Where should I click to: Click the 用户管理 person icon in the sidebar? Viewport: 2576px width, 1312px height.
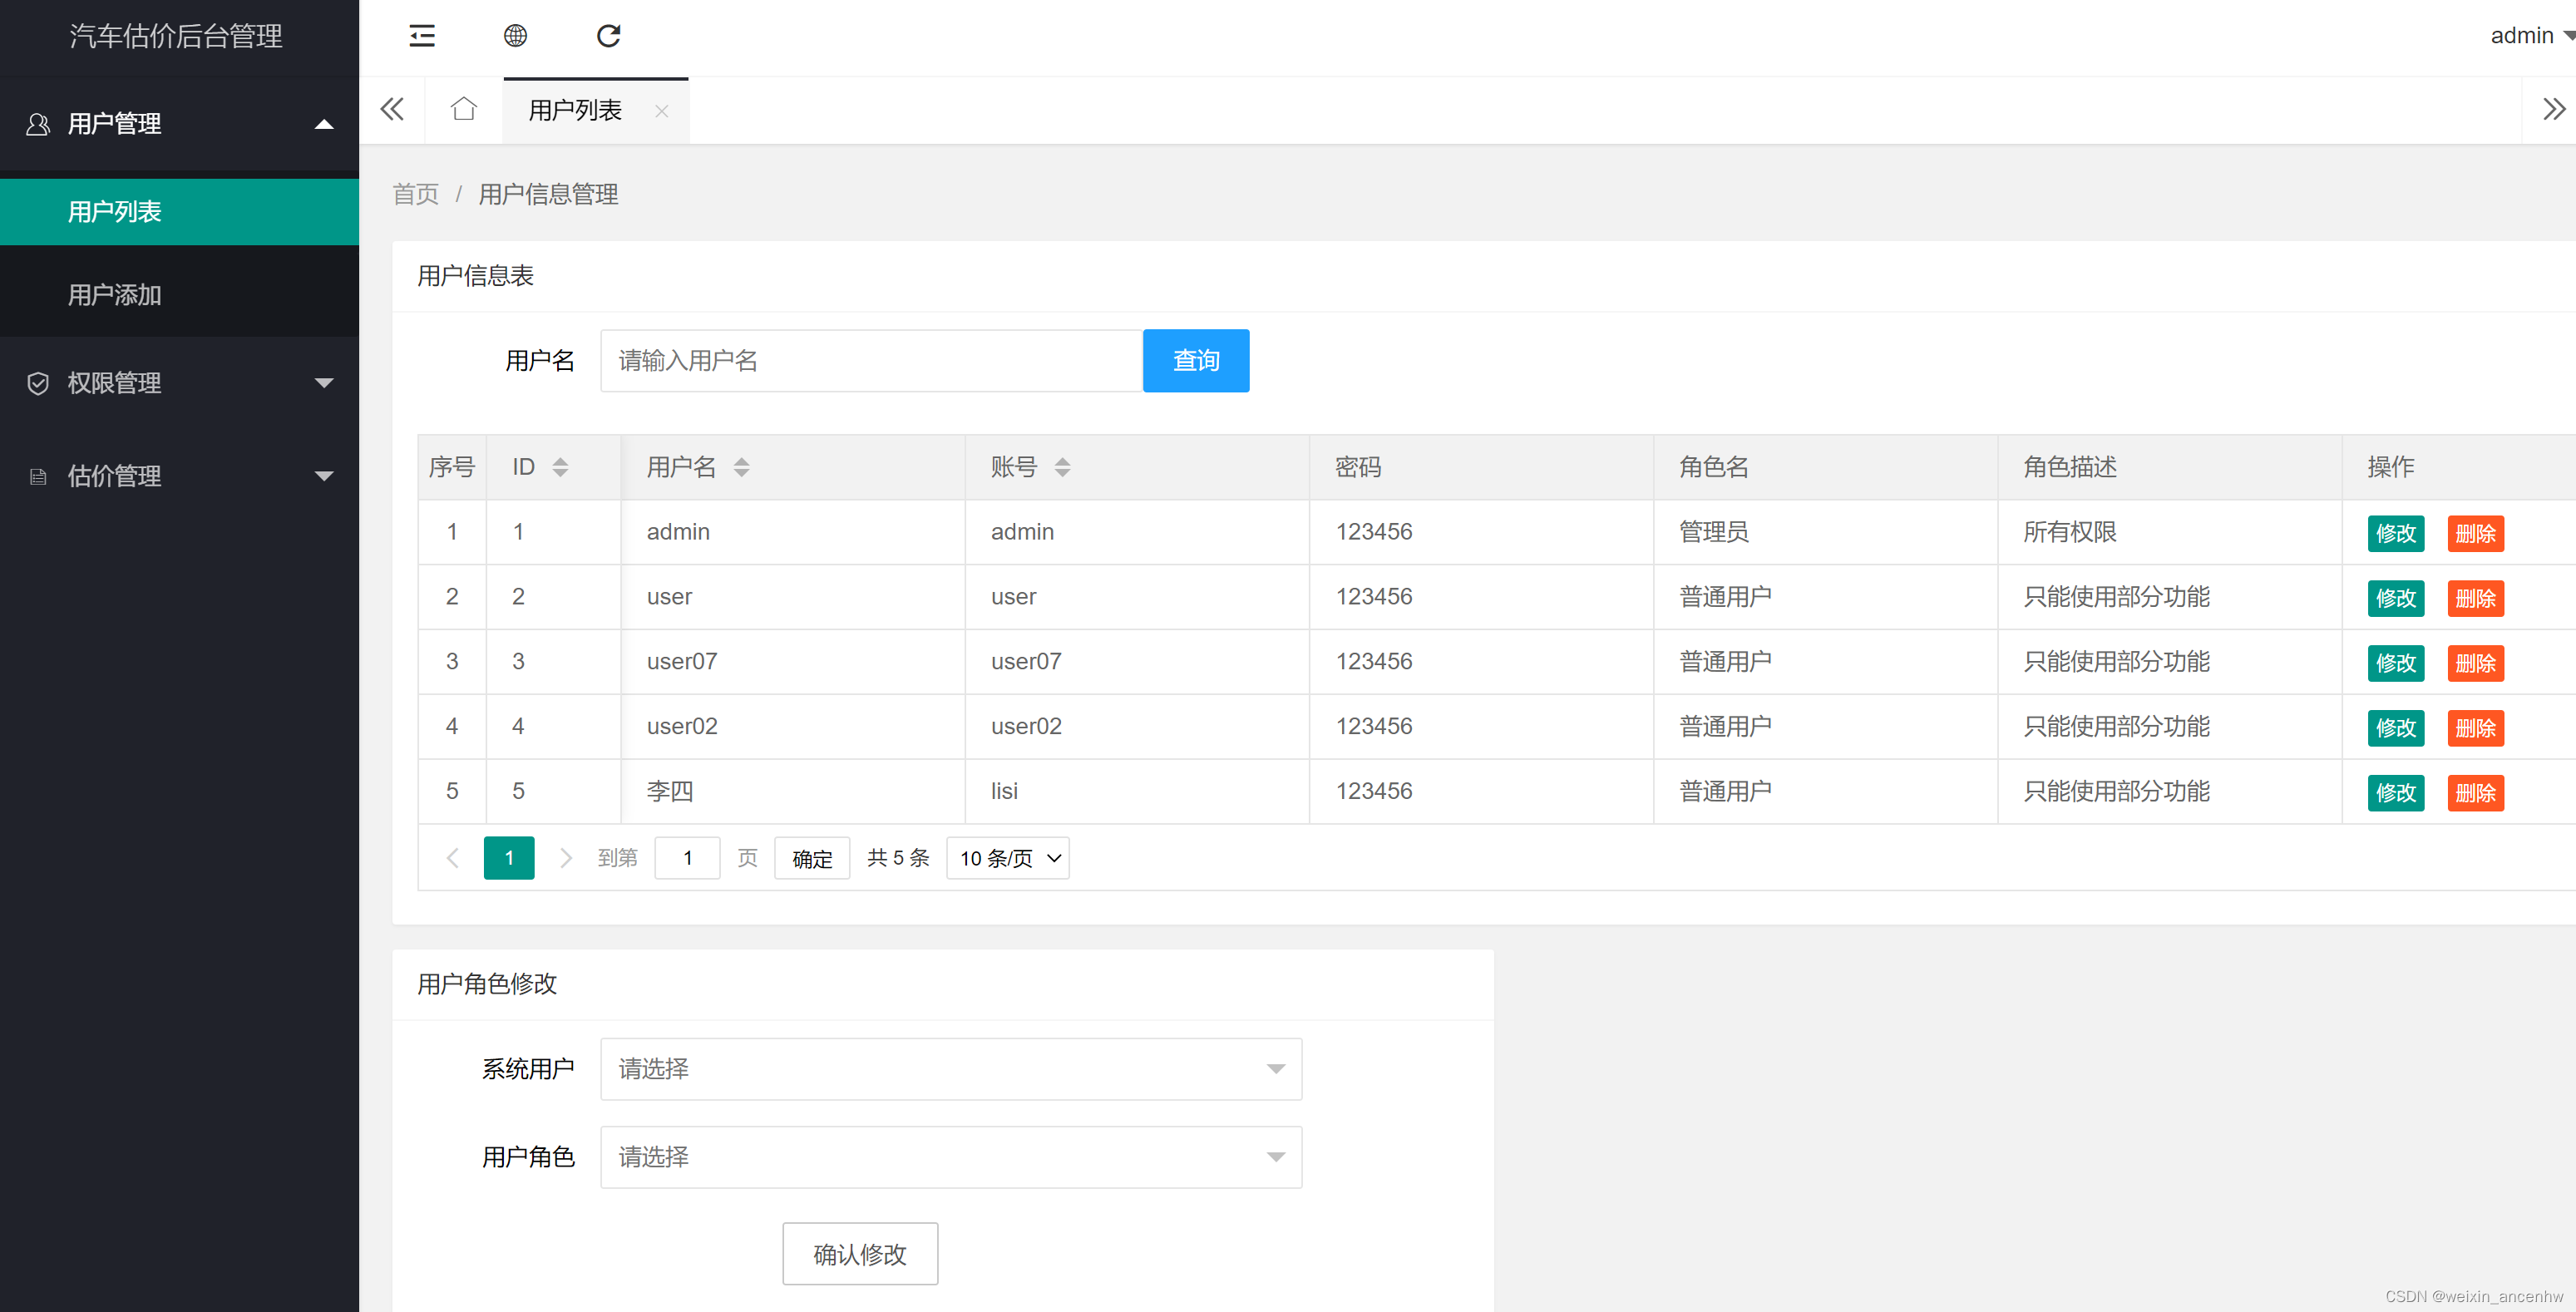[x=38, y=124]
